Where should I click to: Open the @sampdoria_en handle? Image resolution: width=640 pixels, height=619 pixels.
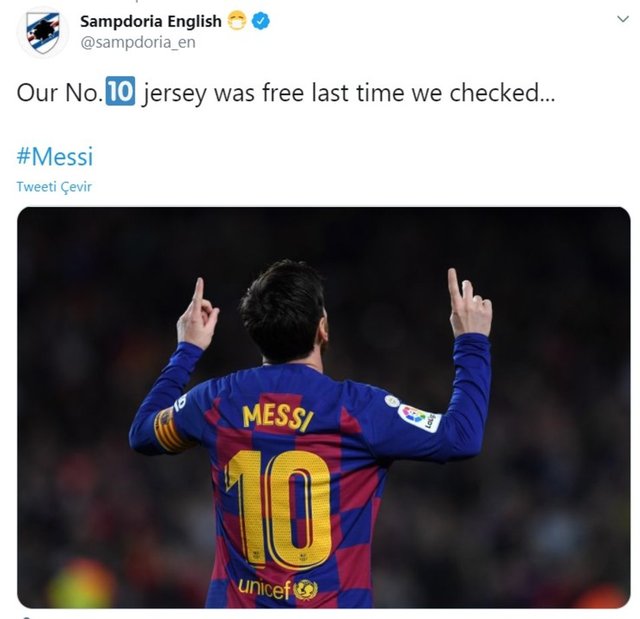(x=138, y=42)
